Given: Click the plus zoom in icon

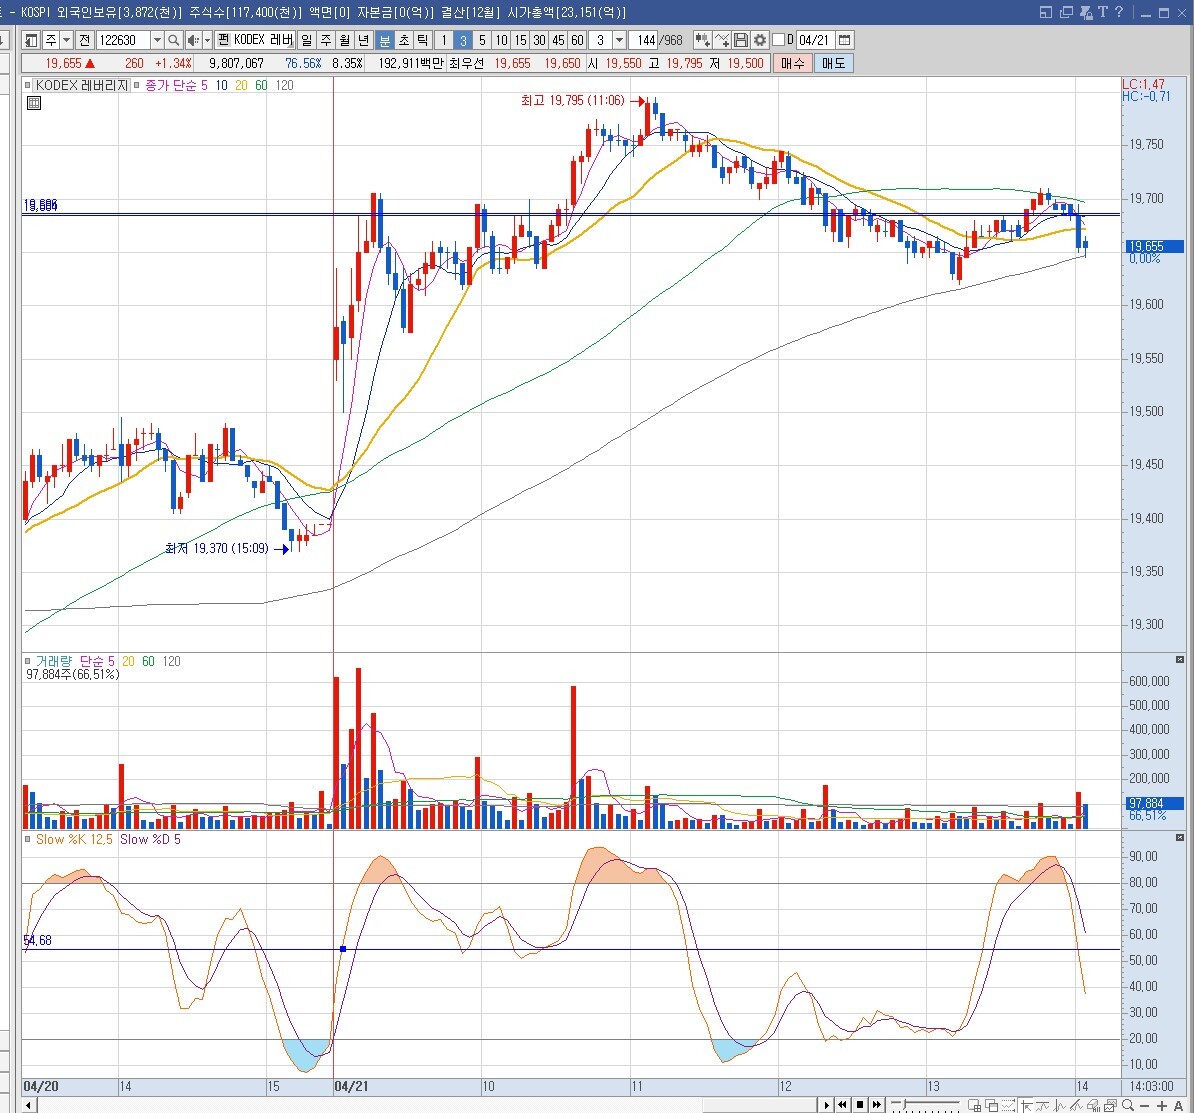Looking at the screenshot, I should 1162,1105.
